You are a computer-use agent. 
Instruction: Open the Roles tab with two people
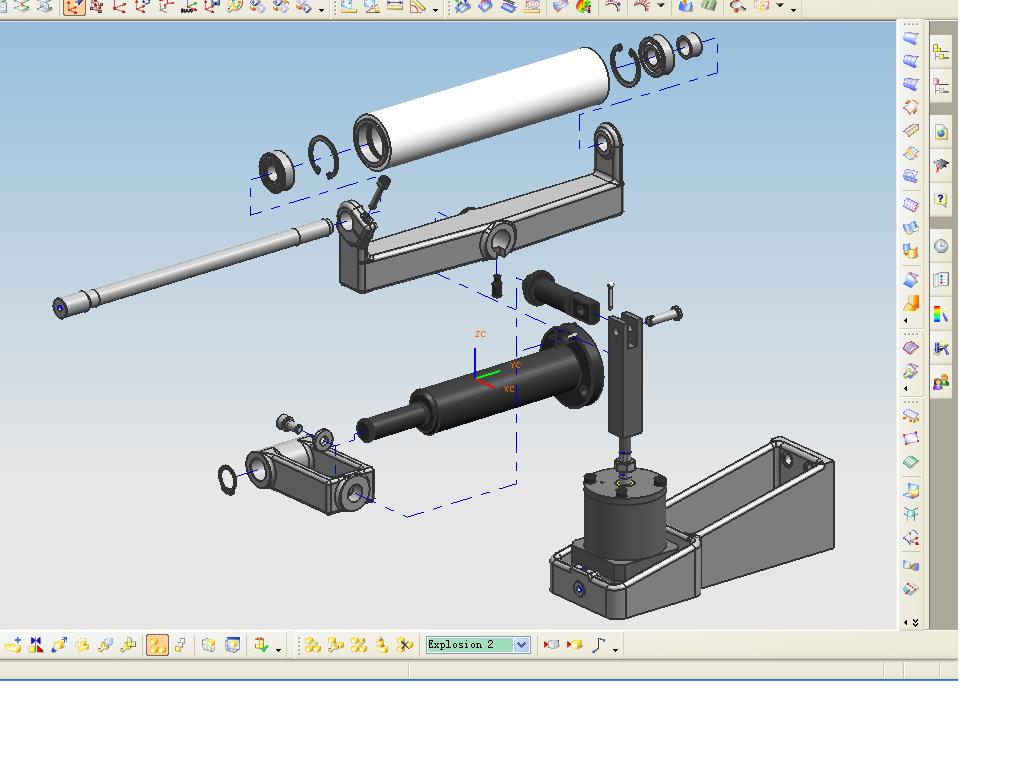point(940,382)
